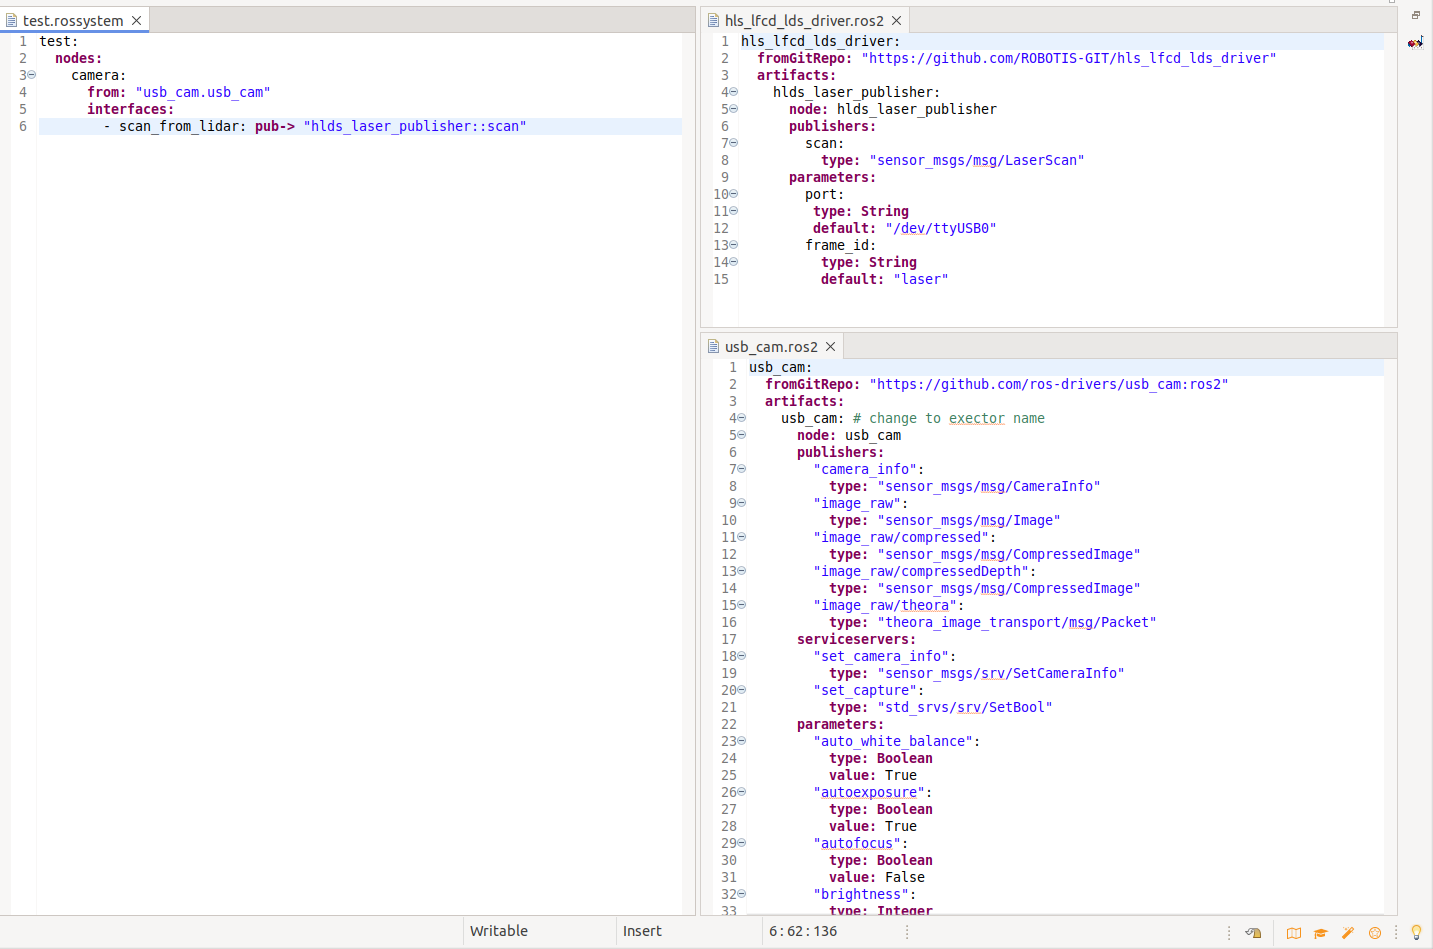The image size is (1433, 949).
Task: Click the node: hlds_laser_publisher line
Action: [893, 109]
